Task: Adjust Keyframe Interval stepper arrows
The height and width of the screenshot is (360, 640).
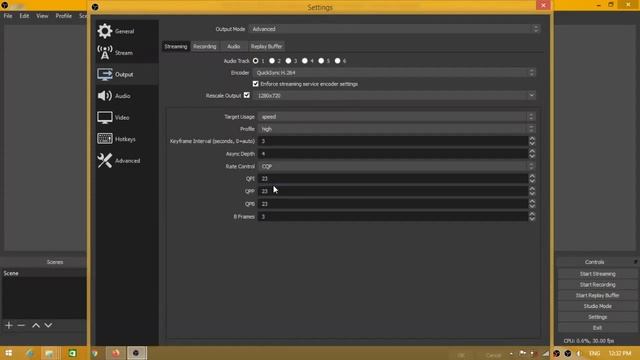Action: [532, 141]
